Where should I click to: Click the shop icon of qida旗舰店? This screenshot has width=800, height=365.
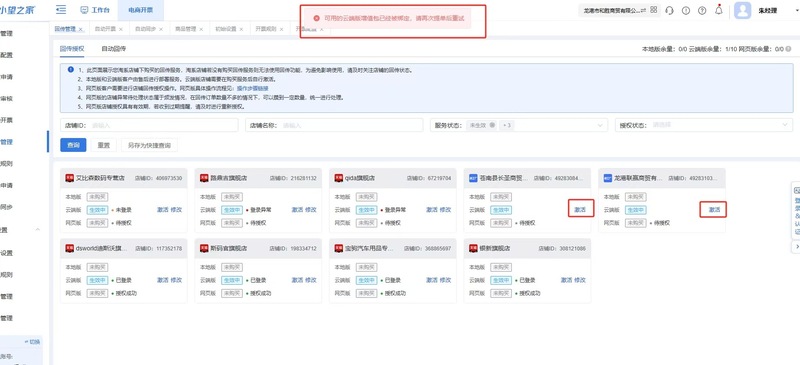(x=339, y=178)
